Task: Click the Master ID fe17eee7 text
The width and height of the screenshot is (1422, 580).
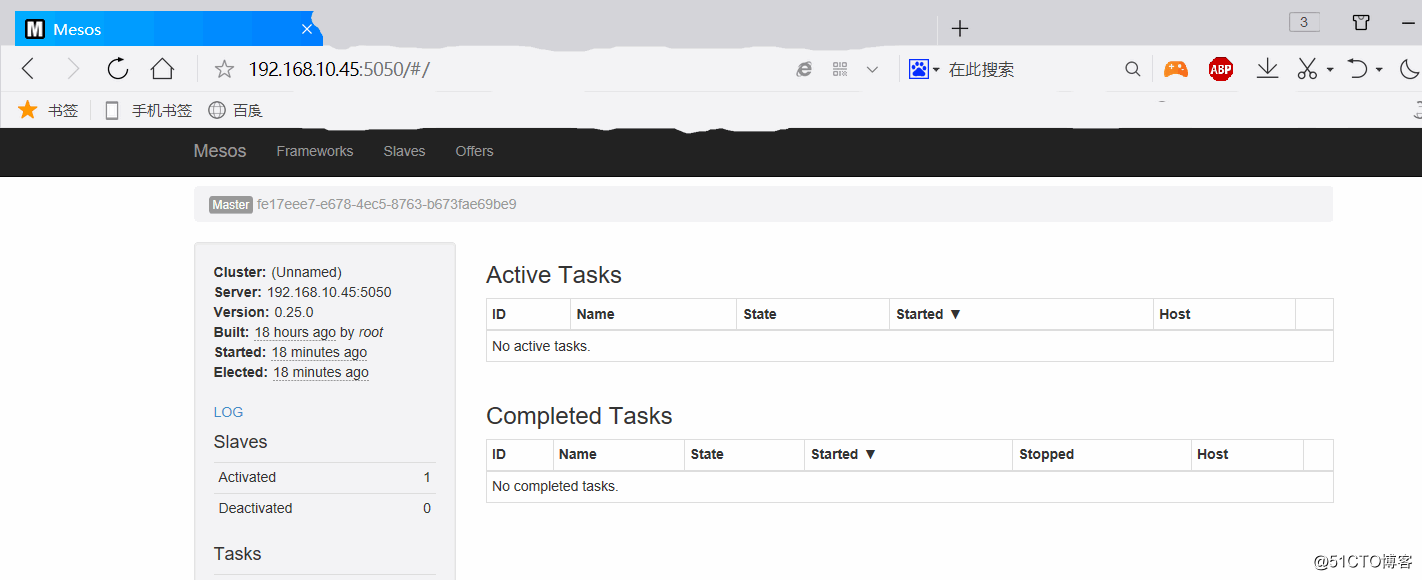Action: (386, 204)
